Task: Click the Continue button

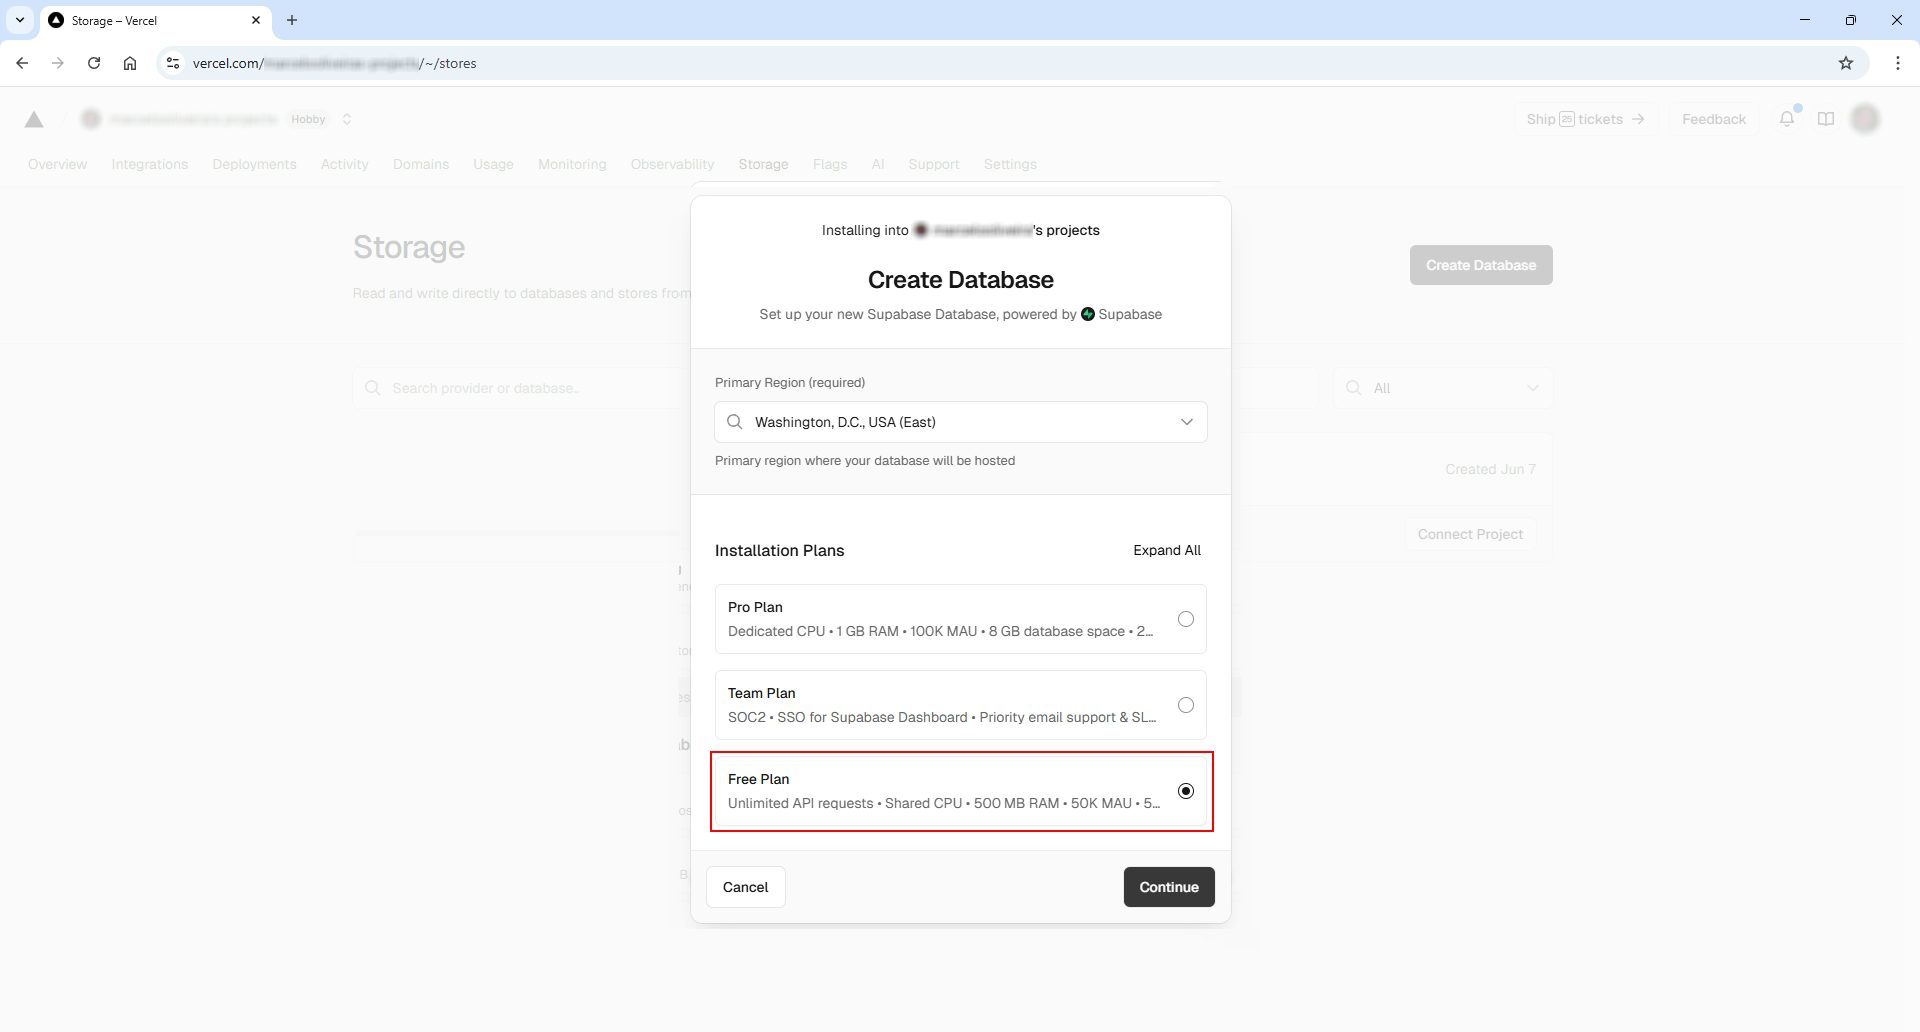Action: point(1168,886)
